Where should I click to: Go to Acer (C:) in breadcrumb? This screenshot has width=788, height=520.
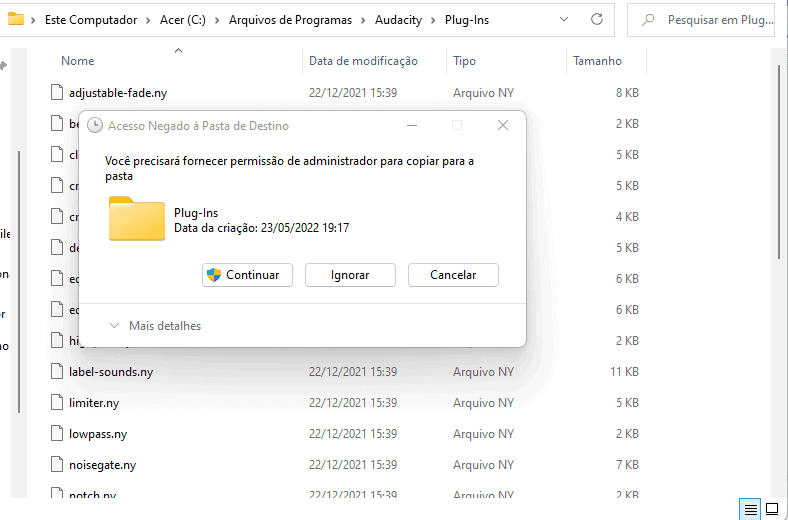click(x=183, y=20)
